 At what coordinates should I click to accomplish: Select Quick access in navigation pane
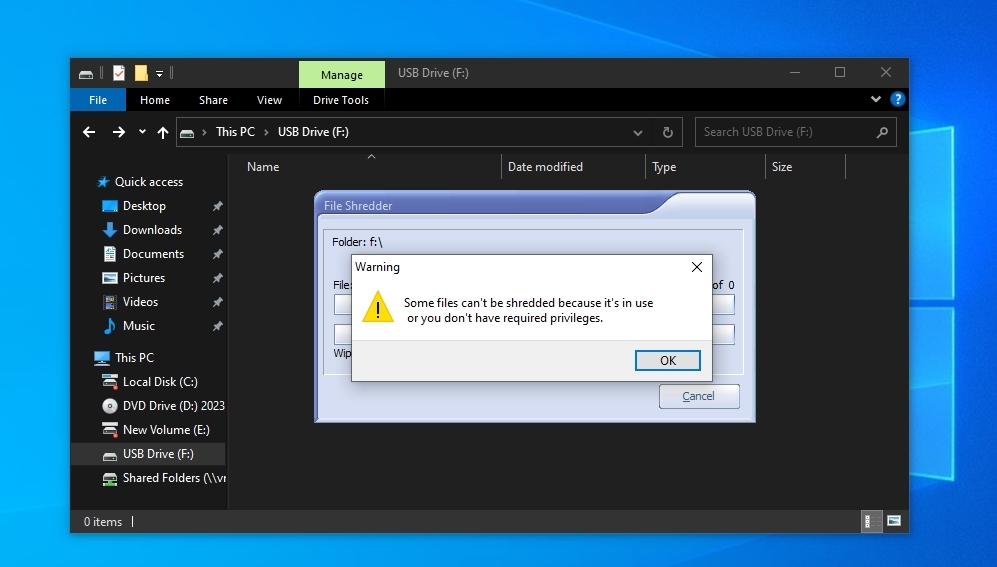149,182
